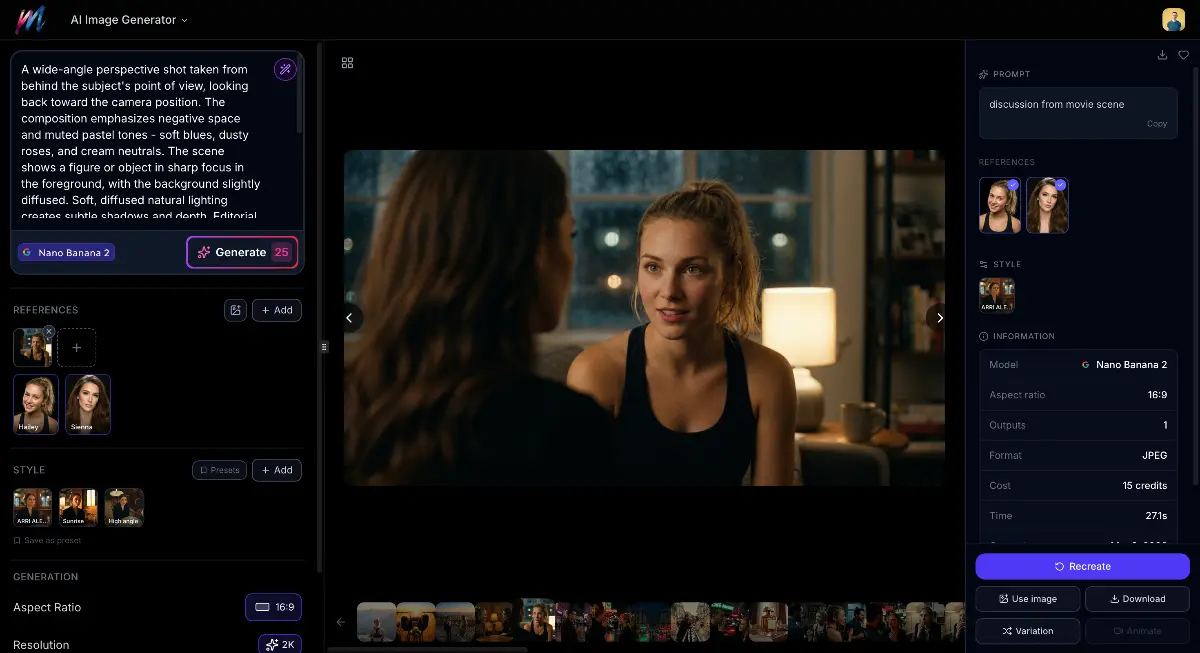Click the download icon at top right
Viewport: 1200px width, 653px height.
coord(1162,55)
